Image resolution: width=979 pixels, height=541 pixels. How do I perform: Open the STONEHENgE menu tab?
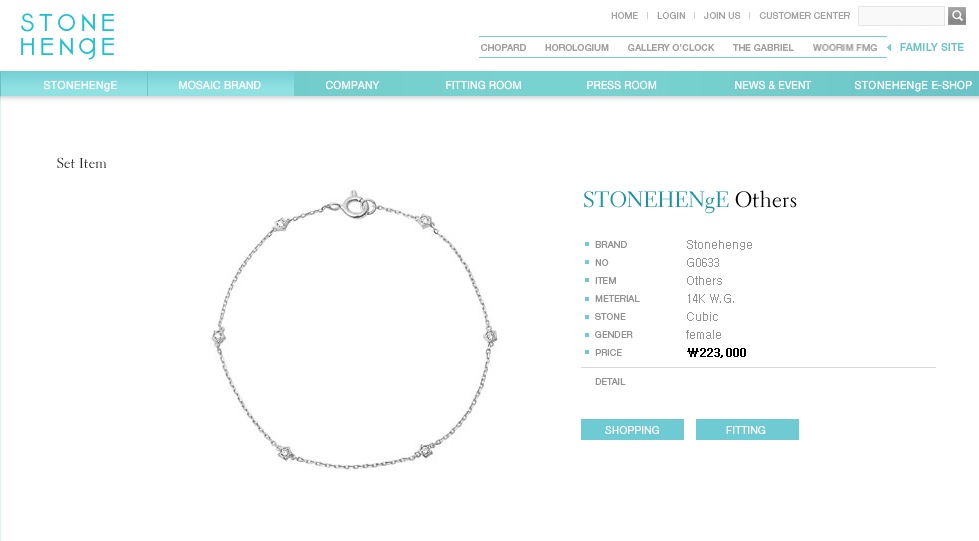coord(80,85)
